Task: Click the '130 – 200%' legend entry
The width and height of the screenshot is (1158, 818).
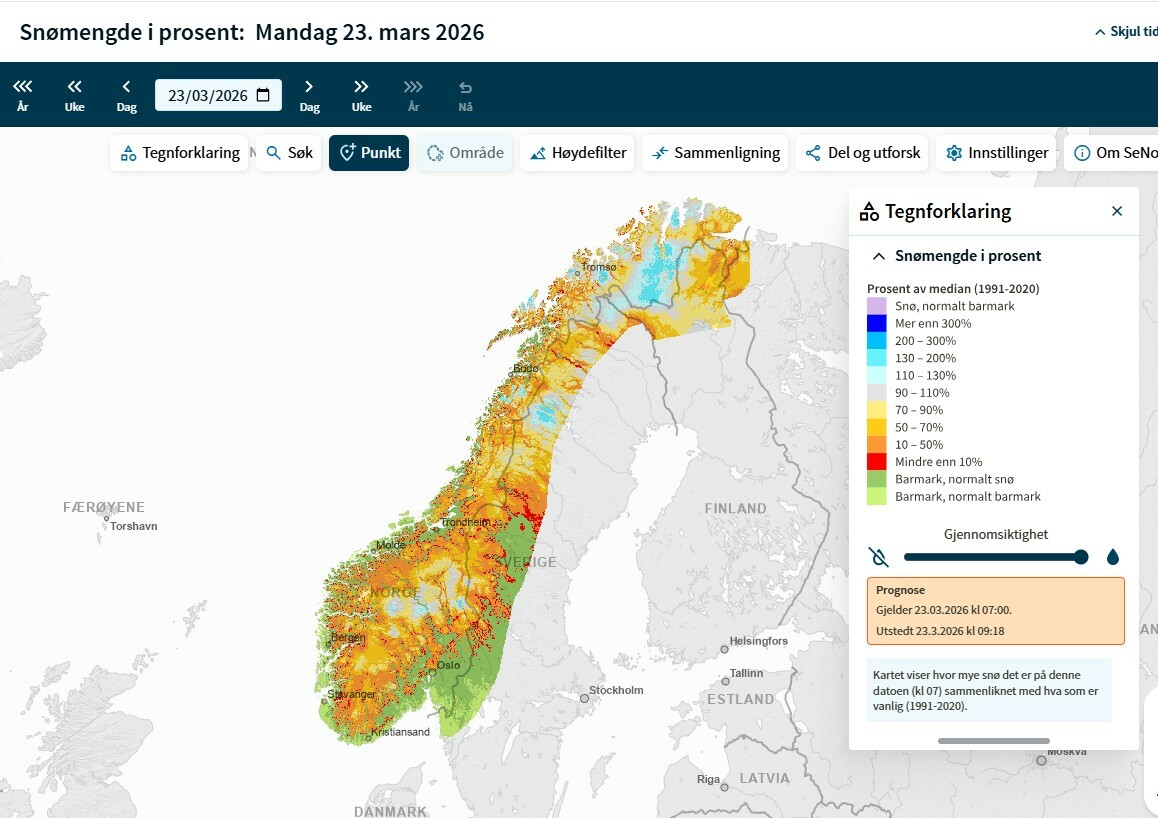Action: click(925, 358)
